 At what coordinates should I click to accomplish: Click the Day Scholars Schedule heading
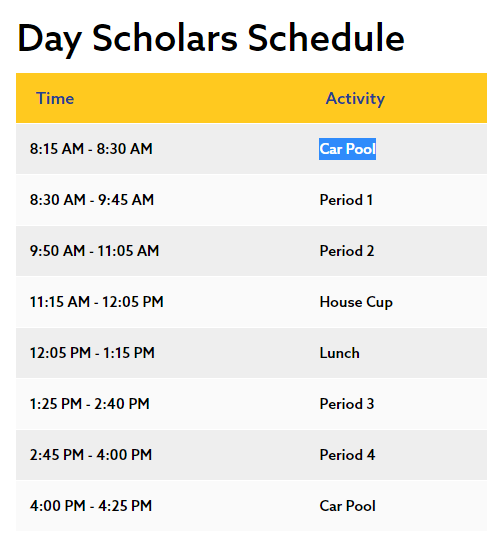(211, 38)
